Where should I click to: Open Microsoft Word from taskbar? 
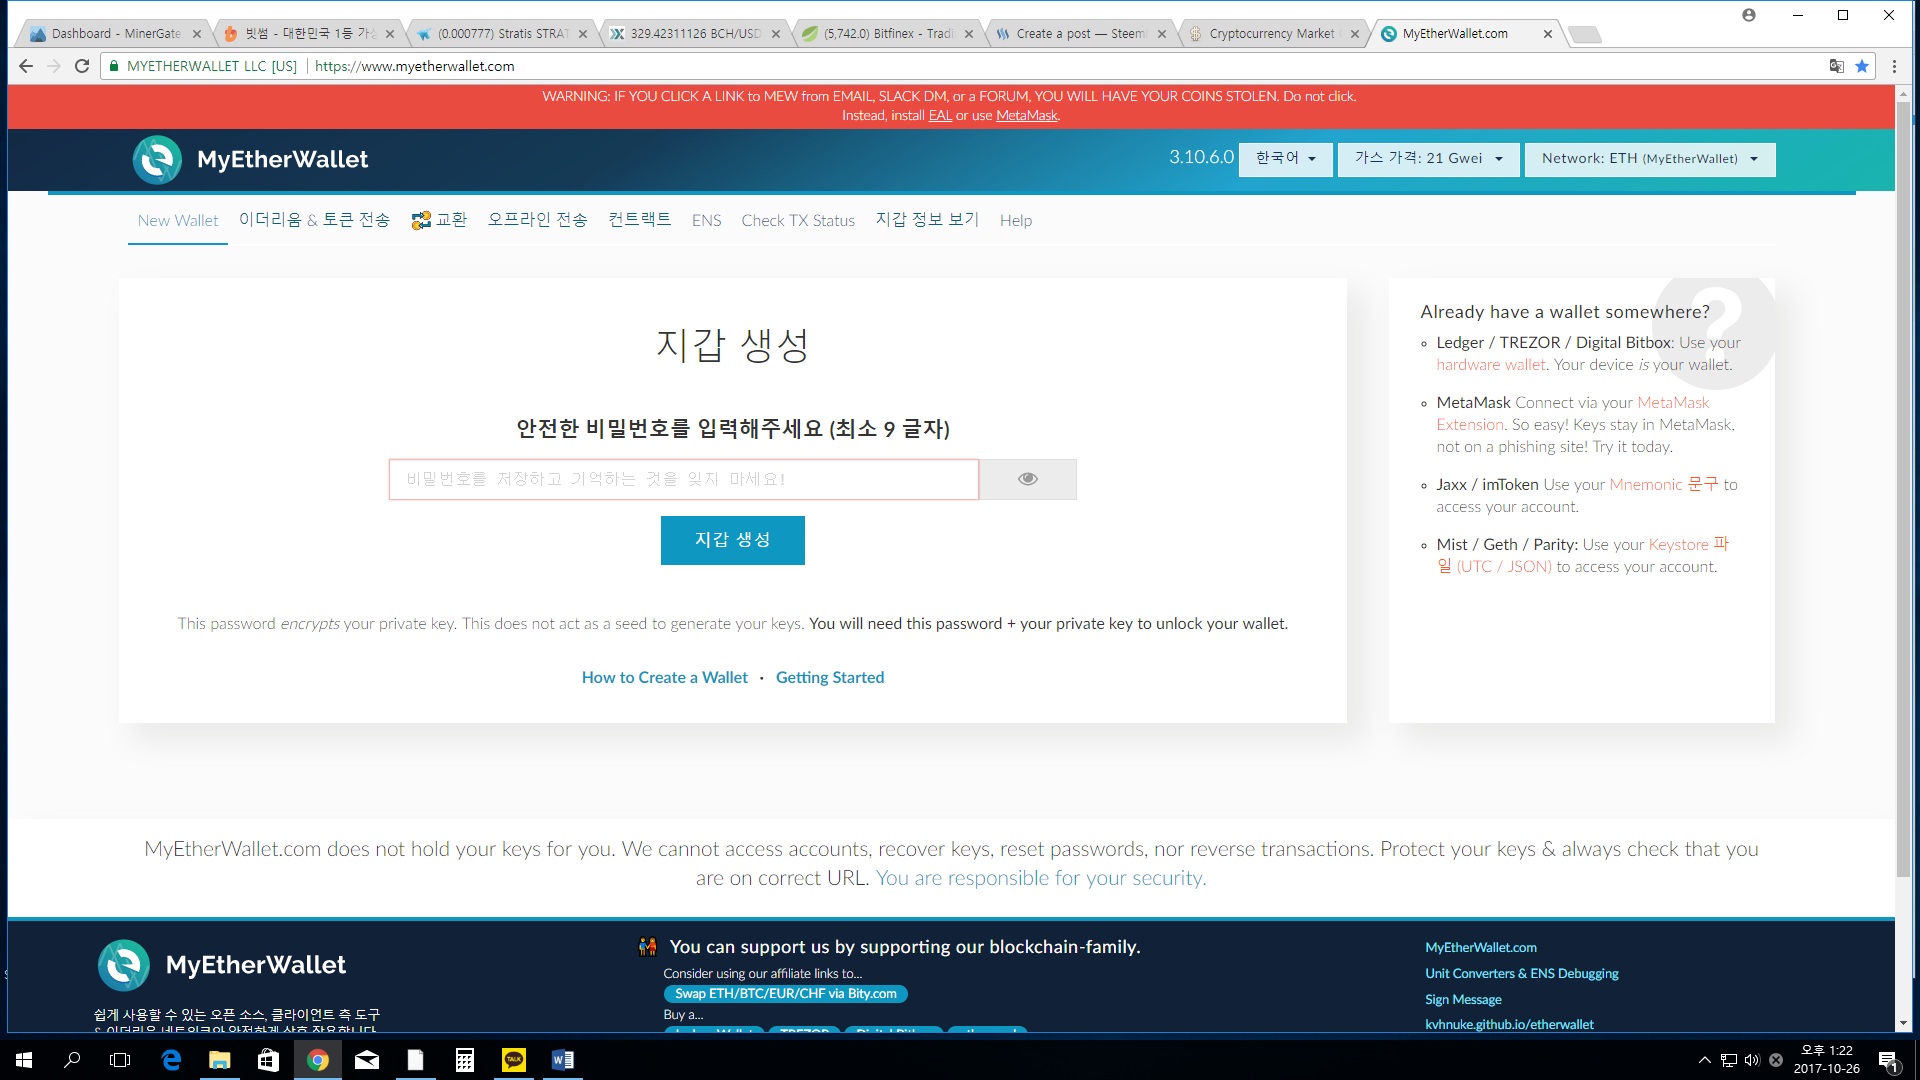(x=562, y=1060)
